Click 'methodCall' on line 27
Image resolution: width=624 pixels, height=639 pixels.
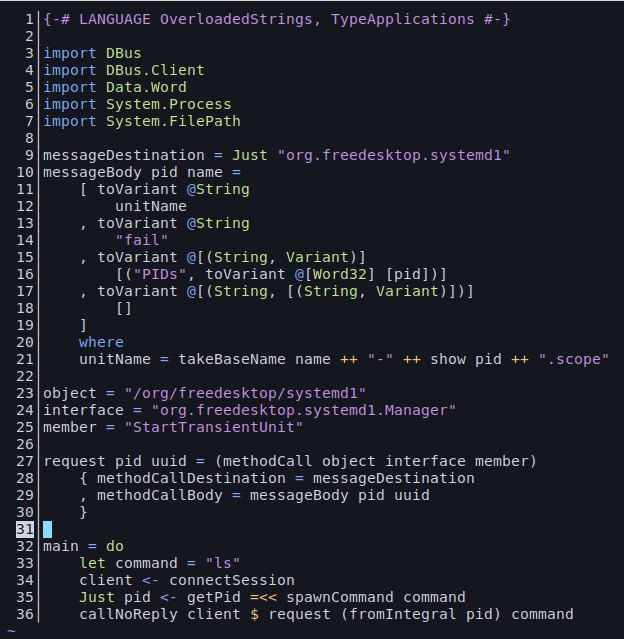point(267,461)
